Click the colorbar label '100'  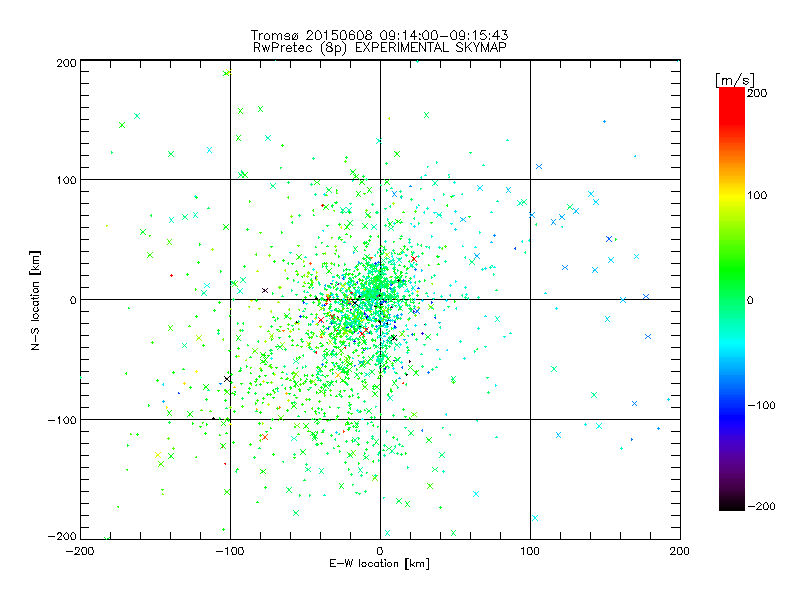(757, 195)
